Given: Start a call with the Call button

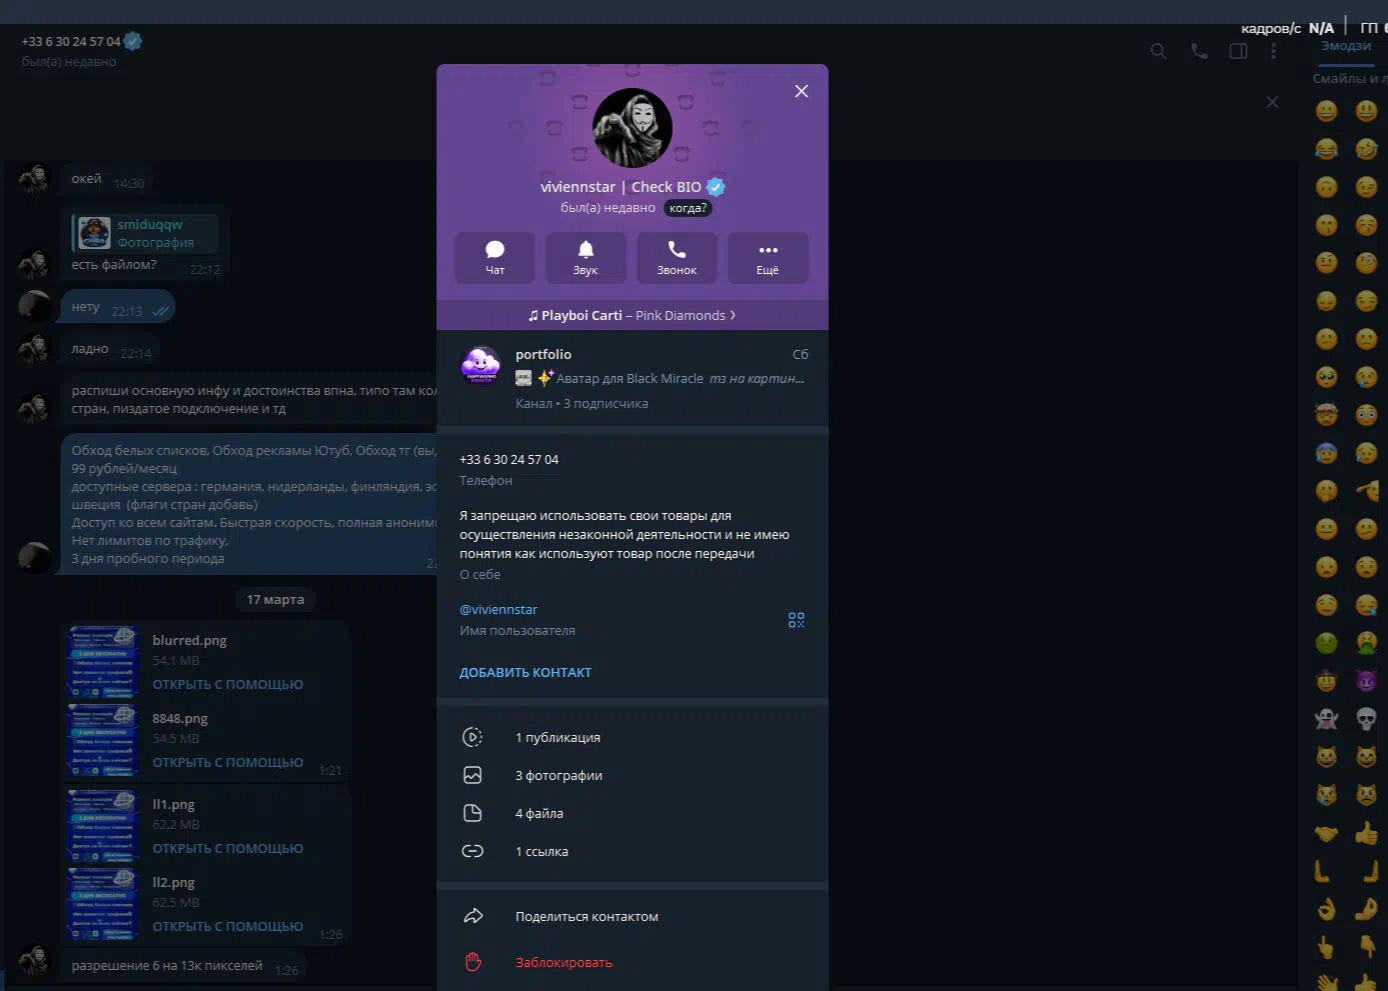Looking at the screenshot, I should (677, 257).
